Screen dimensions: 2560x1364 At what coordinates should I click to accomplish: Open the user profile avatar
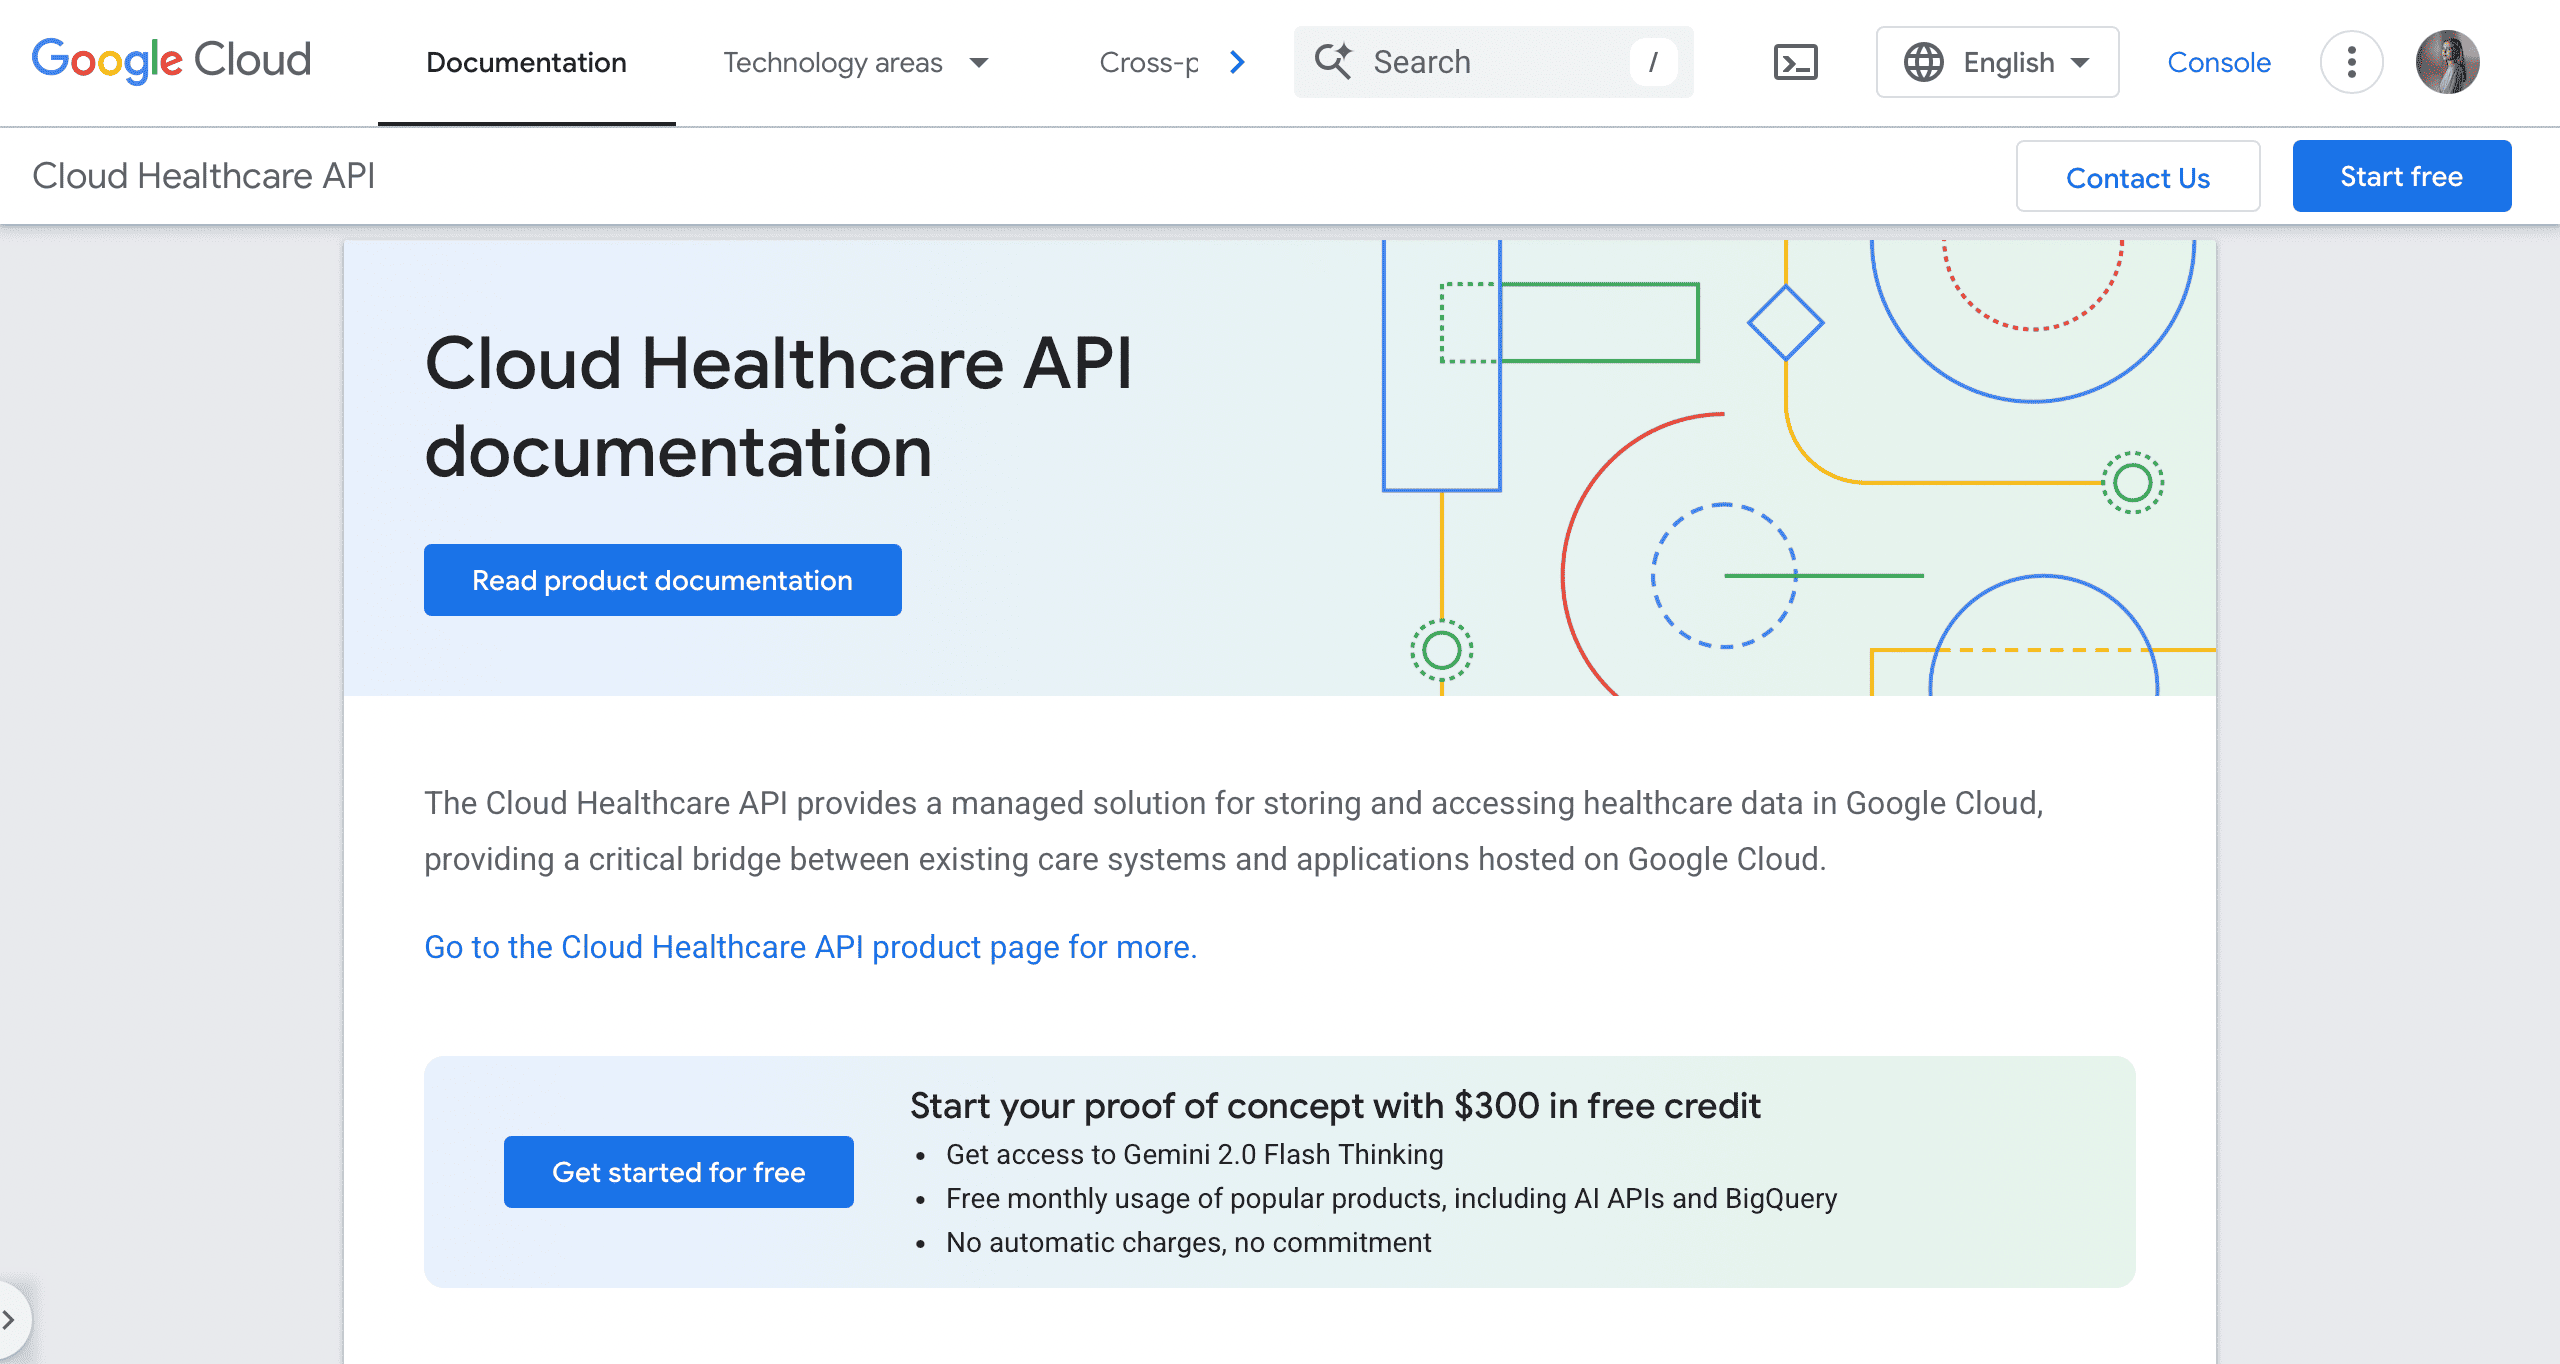pyautogui.click(x=2447, y=62)
